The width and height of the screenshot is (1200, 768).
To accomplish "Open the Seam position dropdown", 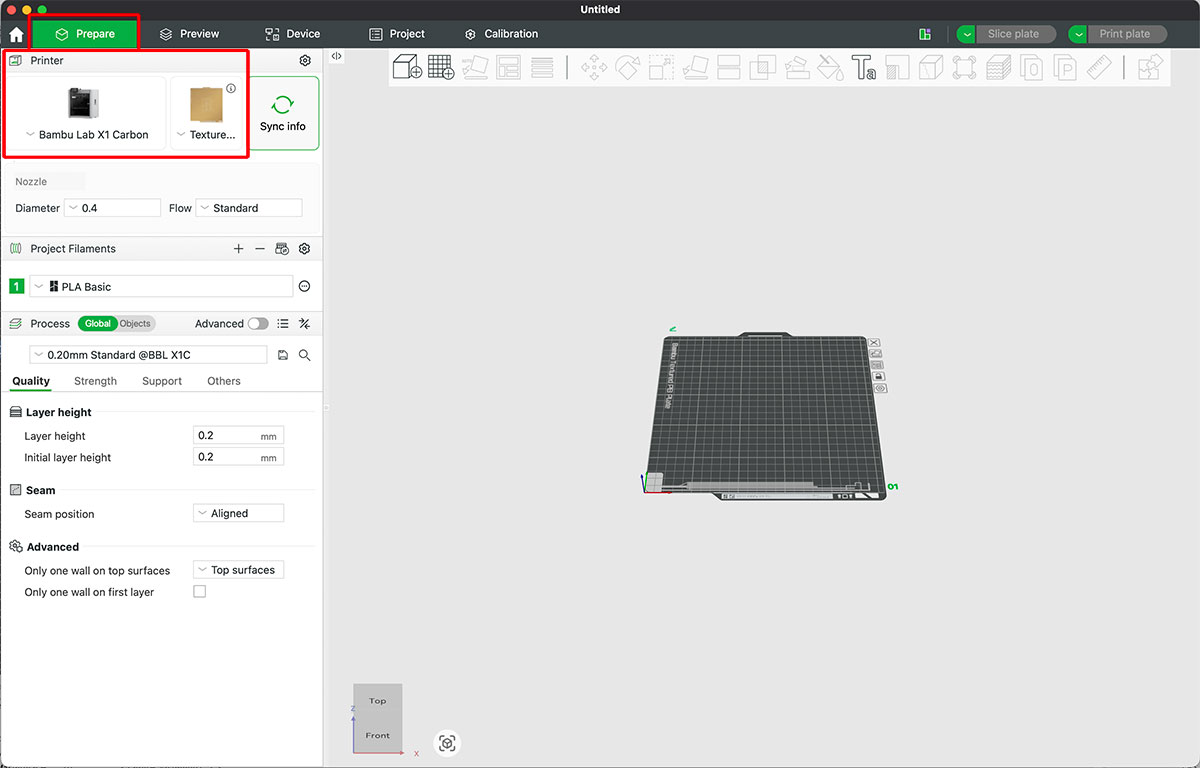I will [x=238, y=512].
